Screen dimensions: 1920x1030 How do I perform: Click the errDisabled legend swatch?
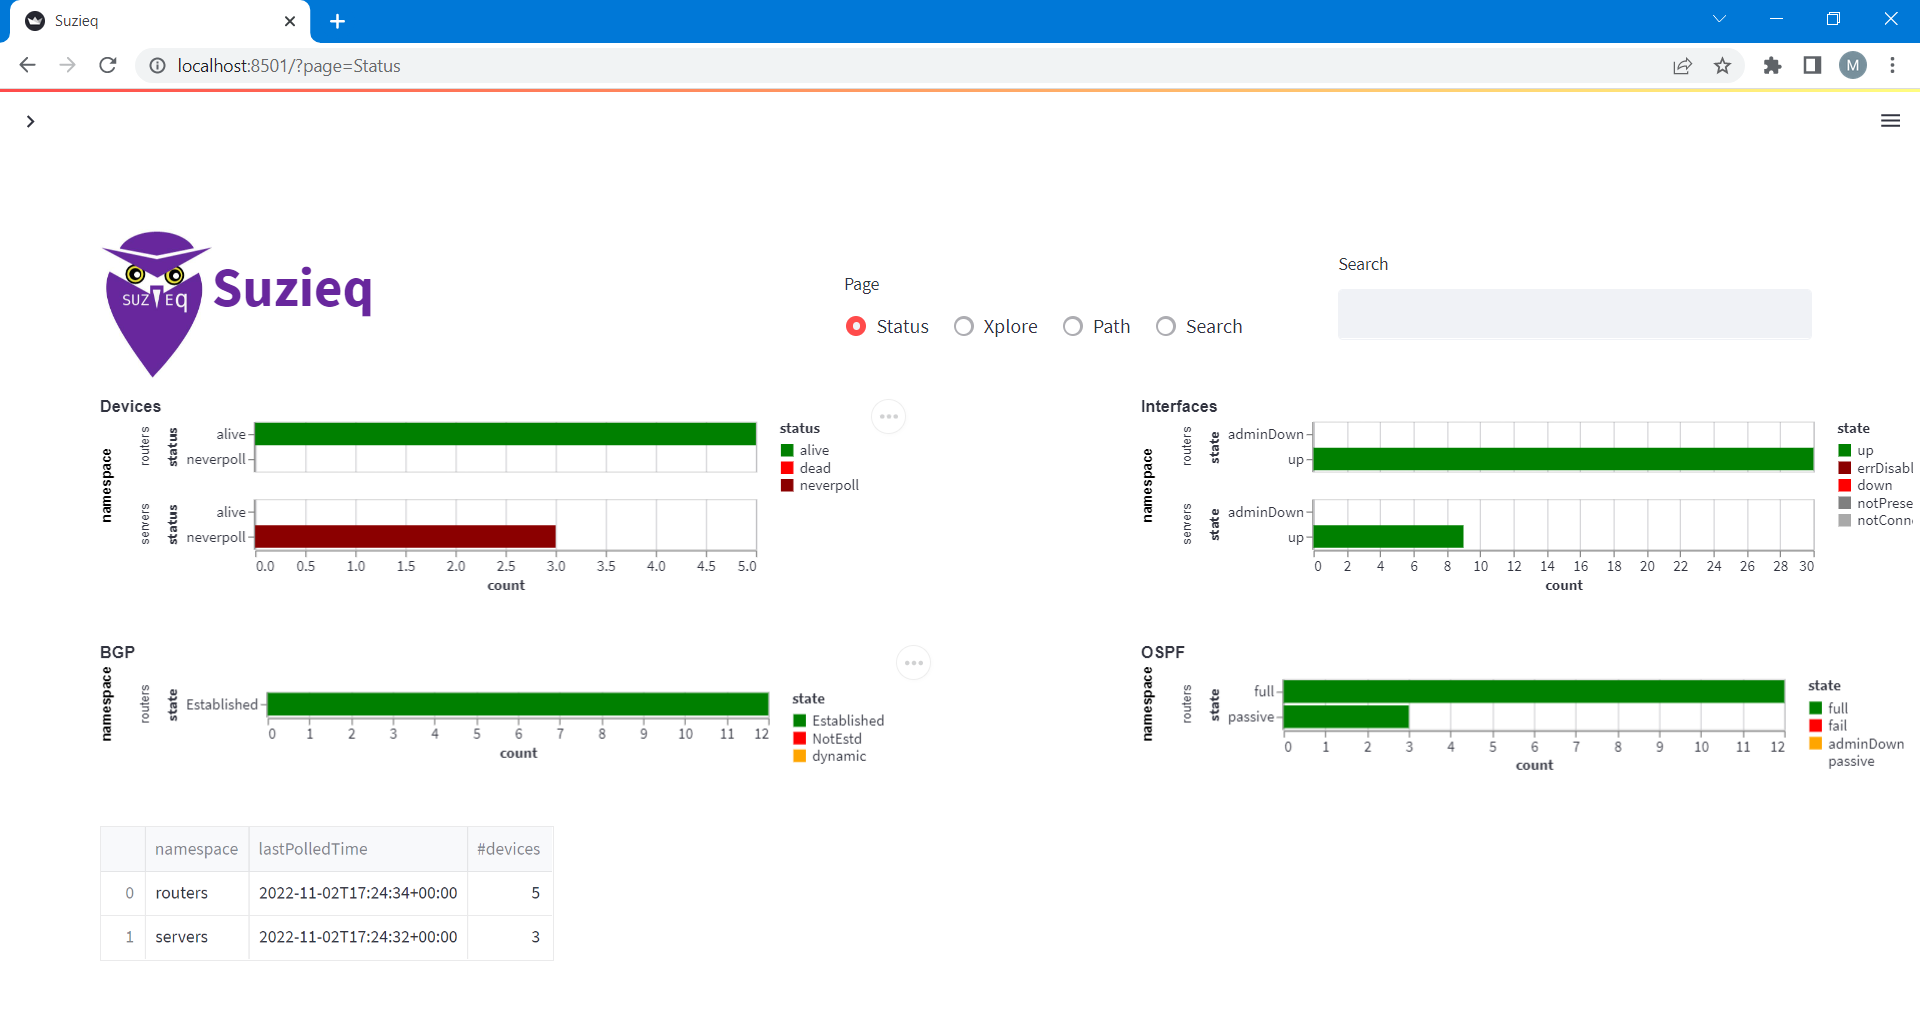tap(1845, 468)
